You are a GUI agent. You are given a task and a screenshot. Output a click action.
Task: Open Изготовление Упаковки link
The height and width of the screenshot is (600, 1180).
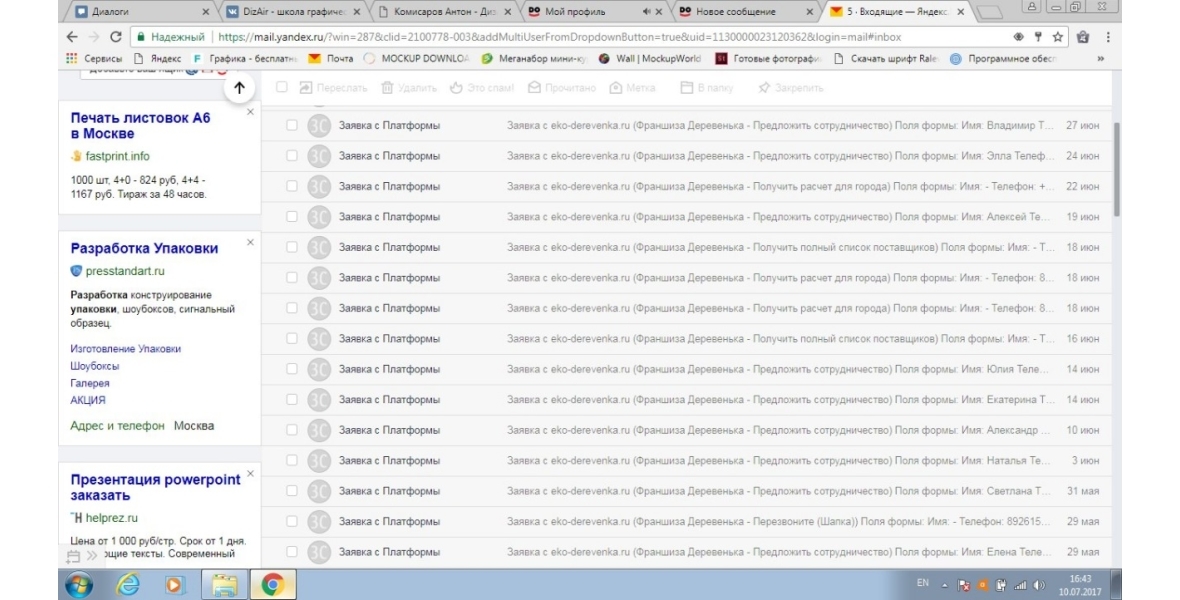(126, 349)
